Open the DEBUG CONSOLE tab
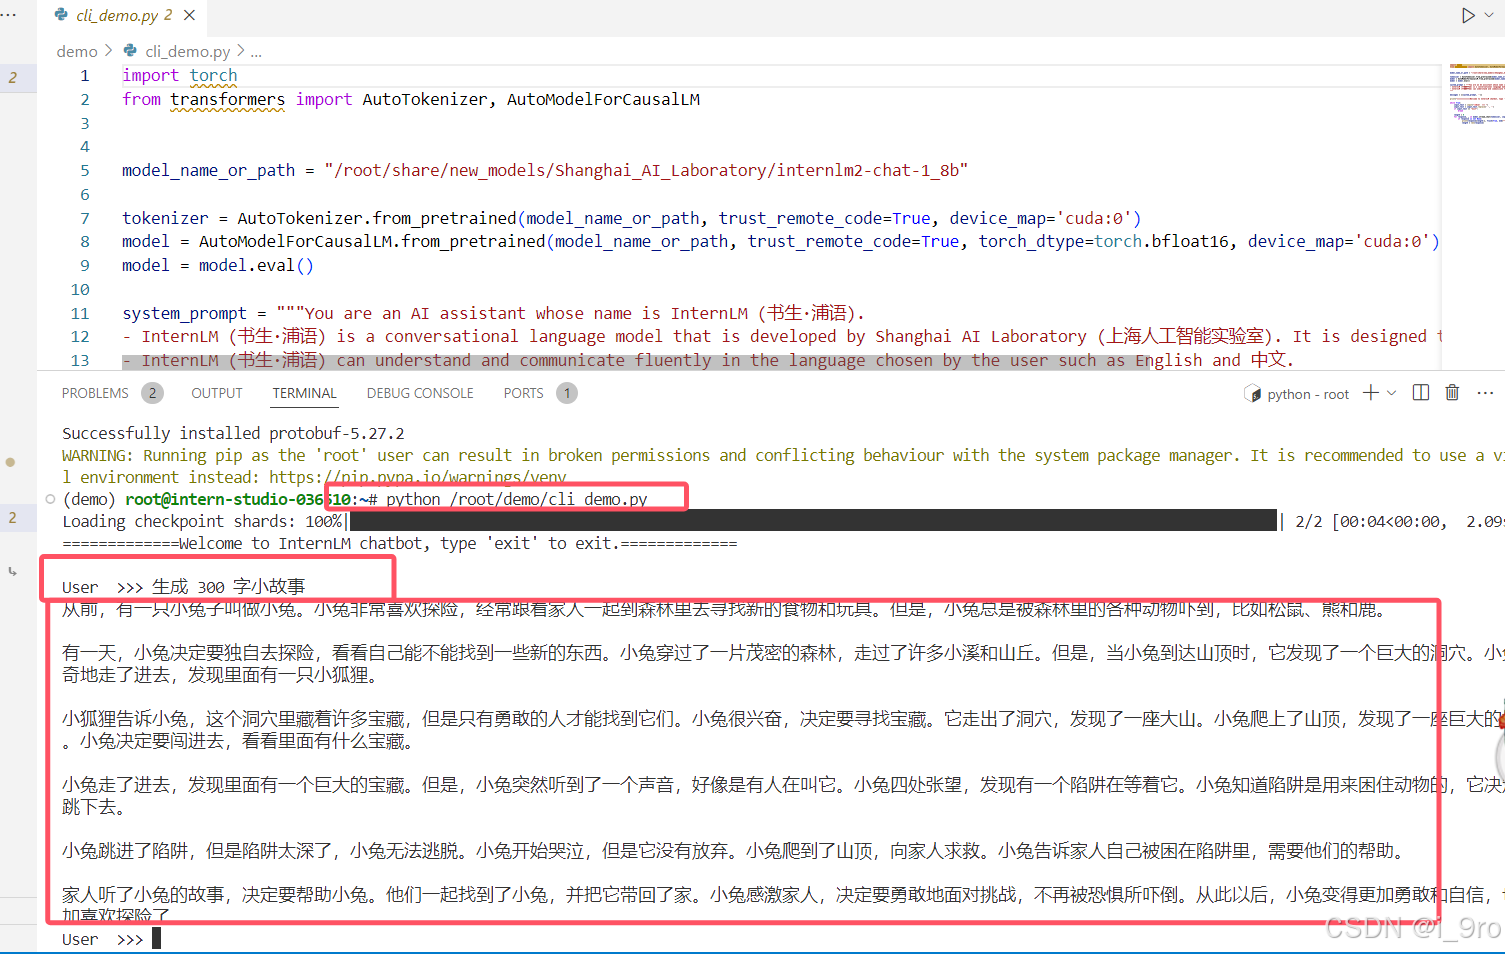Viewport: 1505px width, 954px height. (420, 393)
